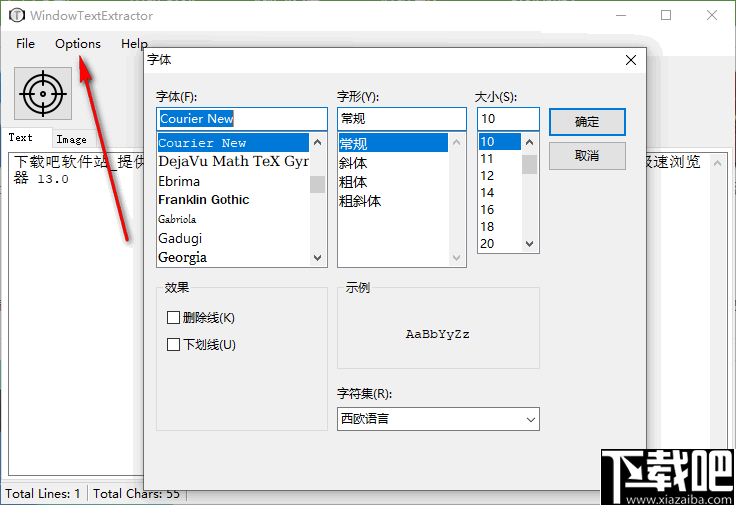Viewport: 736px width, 505px height.
Task: Open the File menu
Action: tap(25, 44)
